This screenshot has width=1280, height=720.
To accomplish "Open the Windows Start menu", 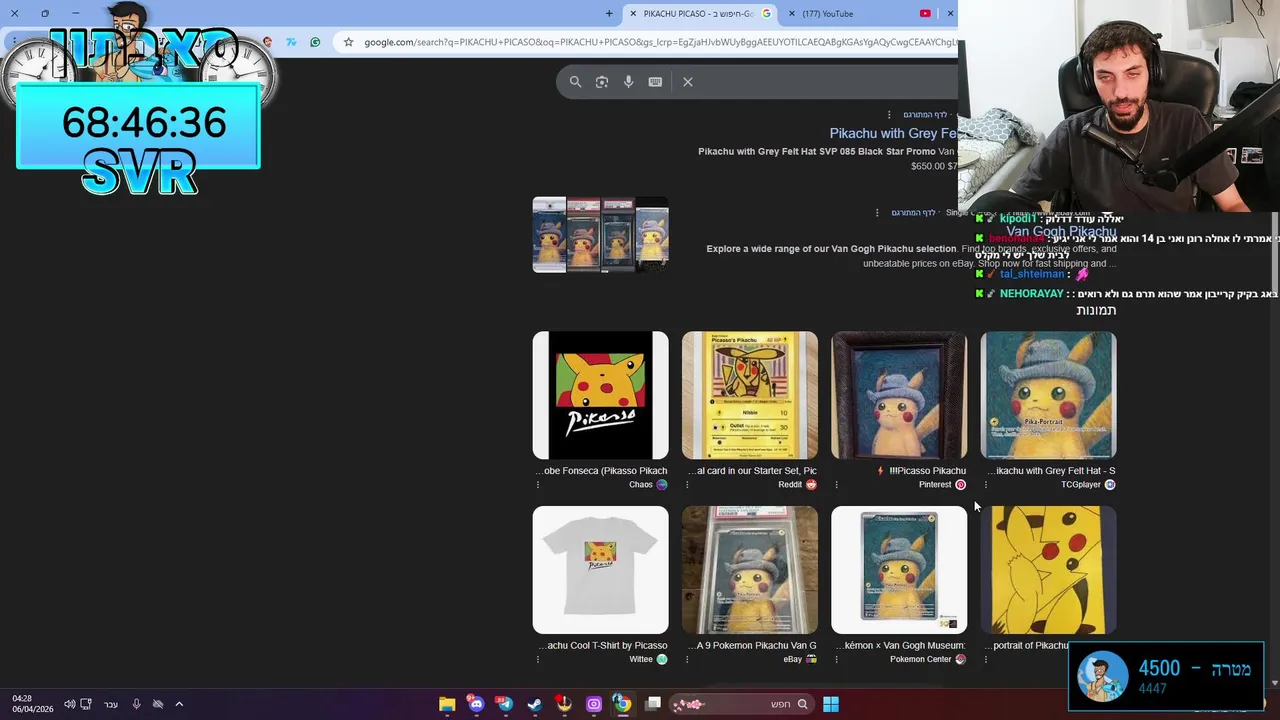I will pyautogui.click(x=831, y=704).
